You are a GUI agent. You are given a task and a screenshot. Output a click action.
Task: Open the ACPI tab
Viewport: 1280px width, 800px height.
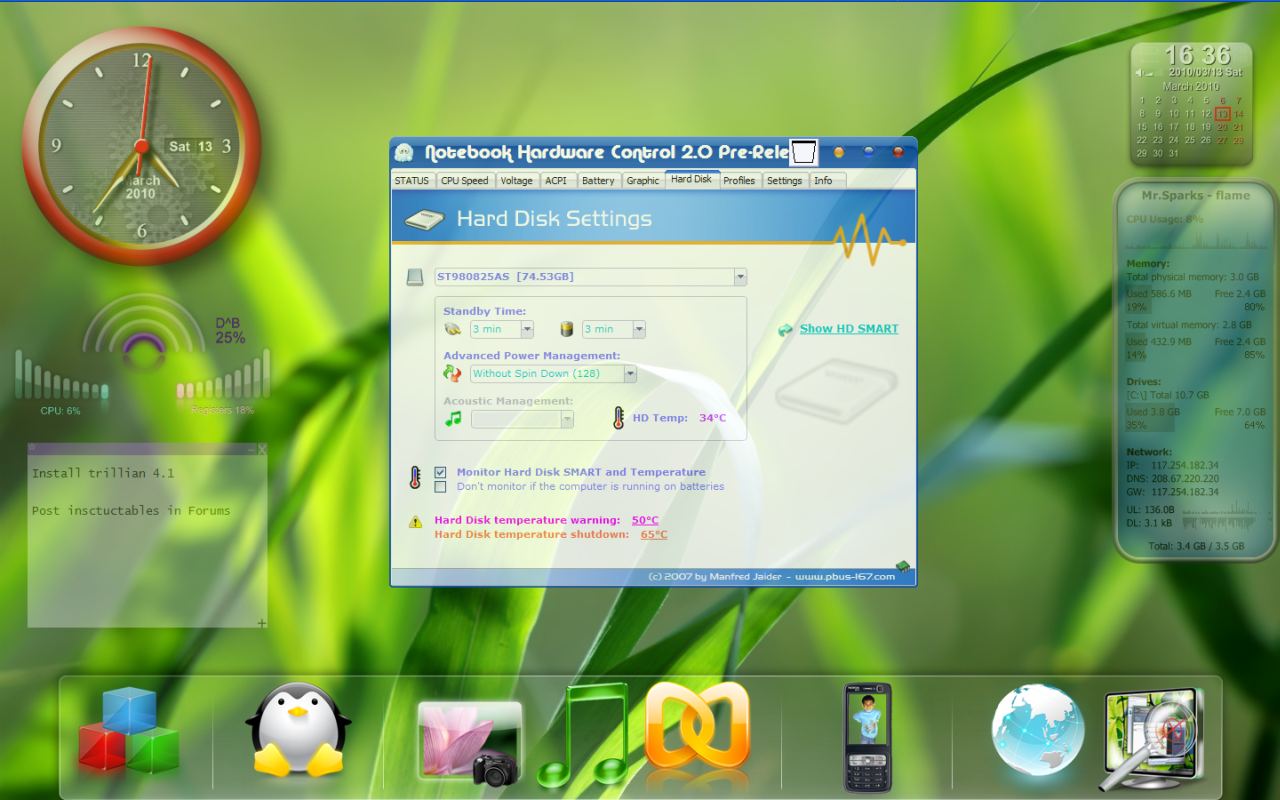(x=556, y=181)
